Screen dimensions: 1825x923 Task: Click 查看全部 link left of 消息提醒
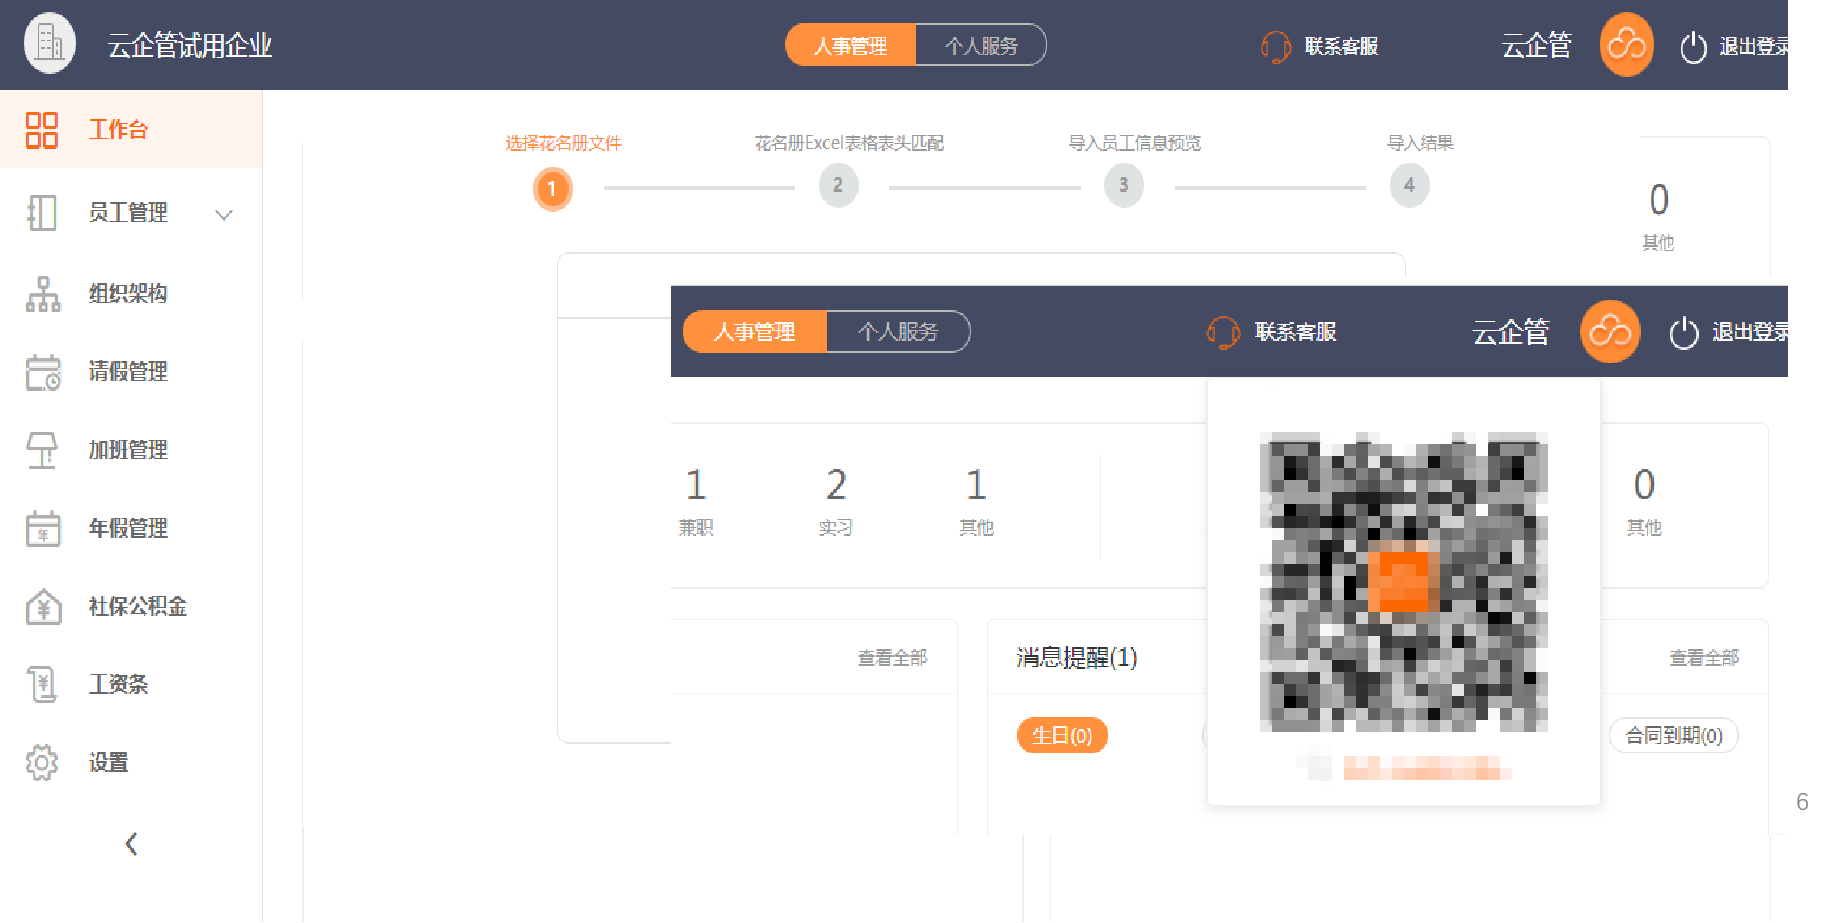(892, 657)
